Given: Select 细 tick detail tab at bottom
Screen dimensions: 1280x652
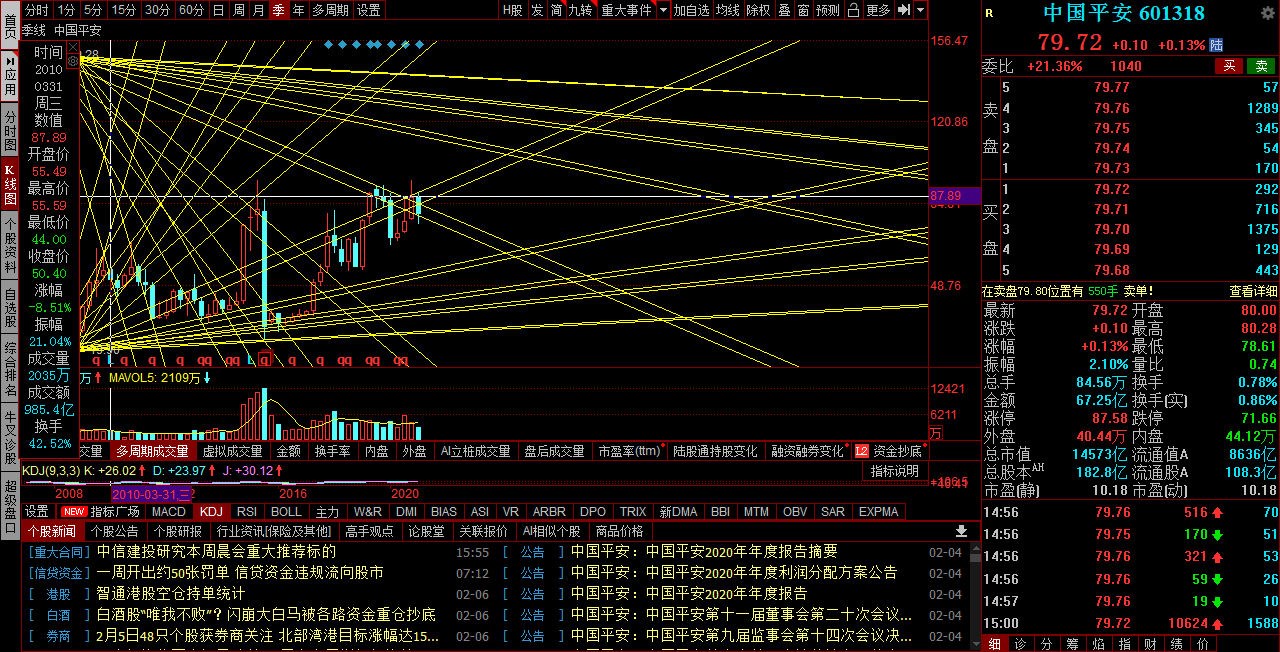Looking at the screenshot, I should tap(995, 644).
